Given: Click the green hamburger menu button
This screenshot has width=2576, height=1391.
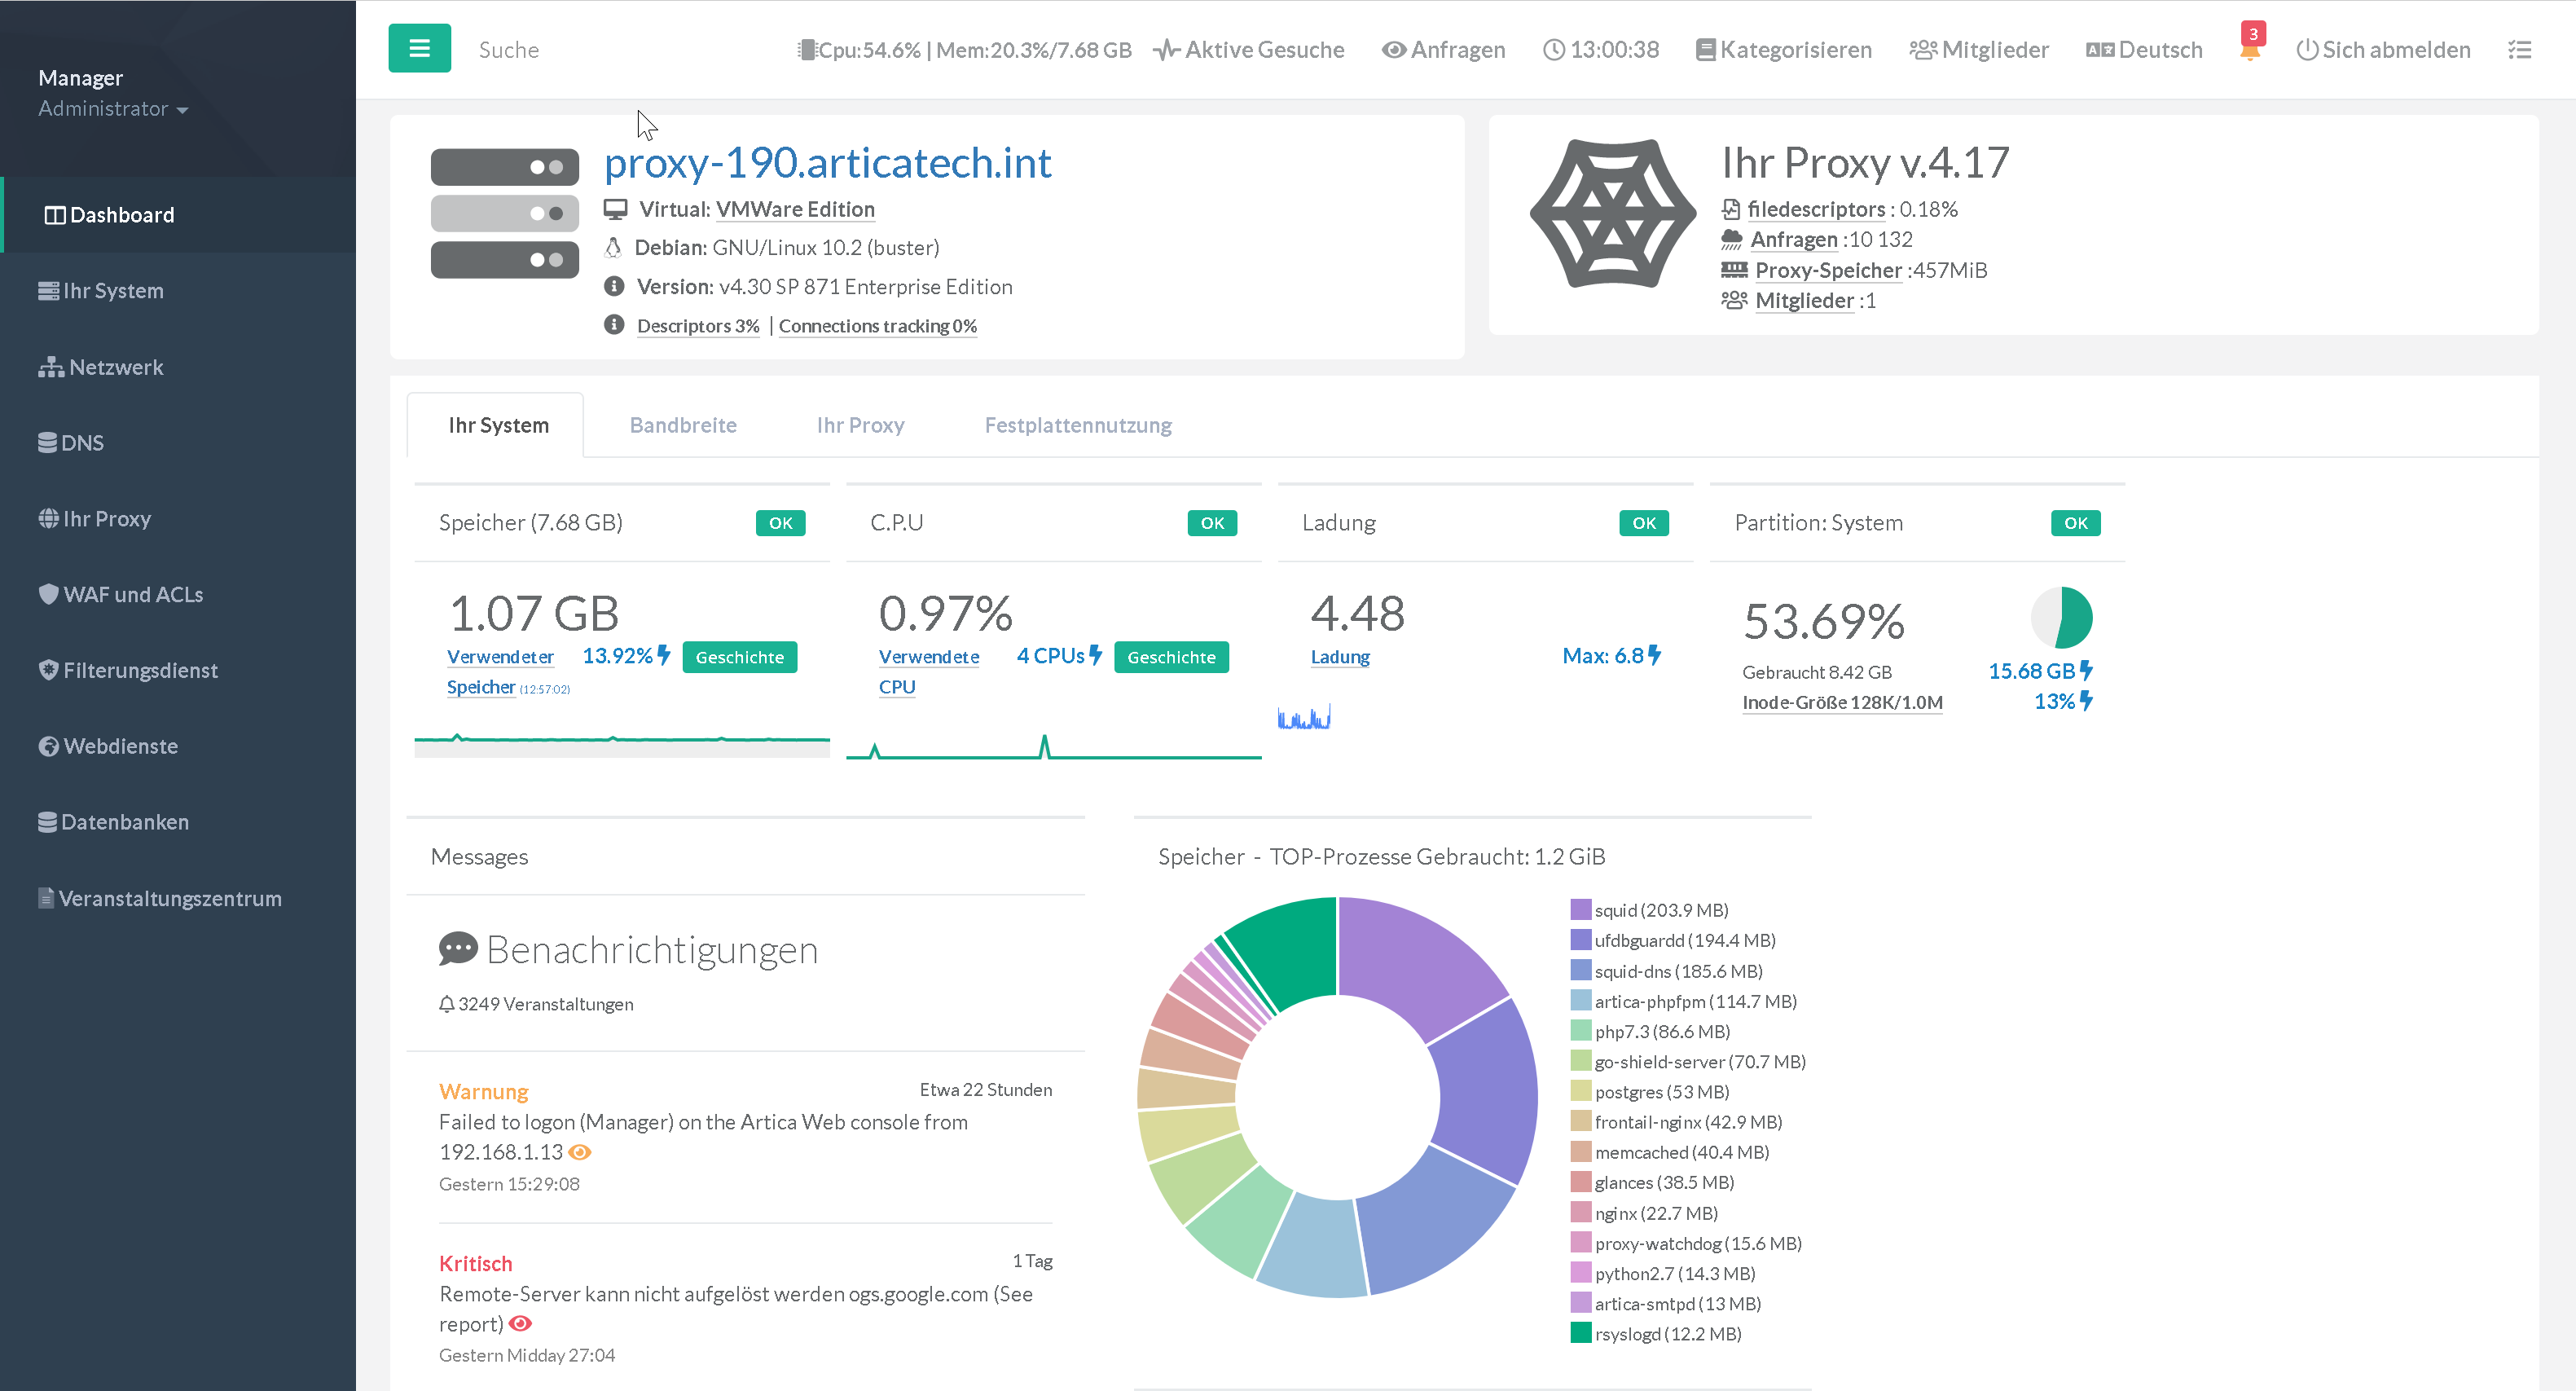Looking at the screenshot, I should click(x=419, y=48).
